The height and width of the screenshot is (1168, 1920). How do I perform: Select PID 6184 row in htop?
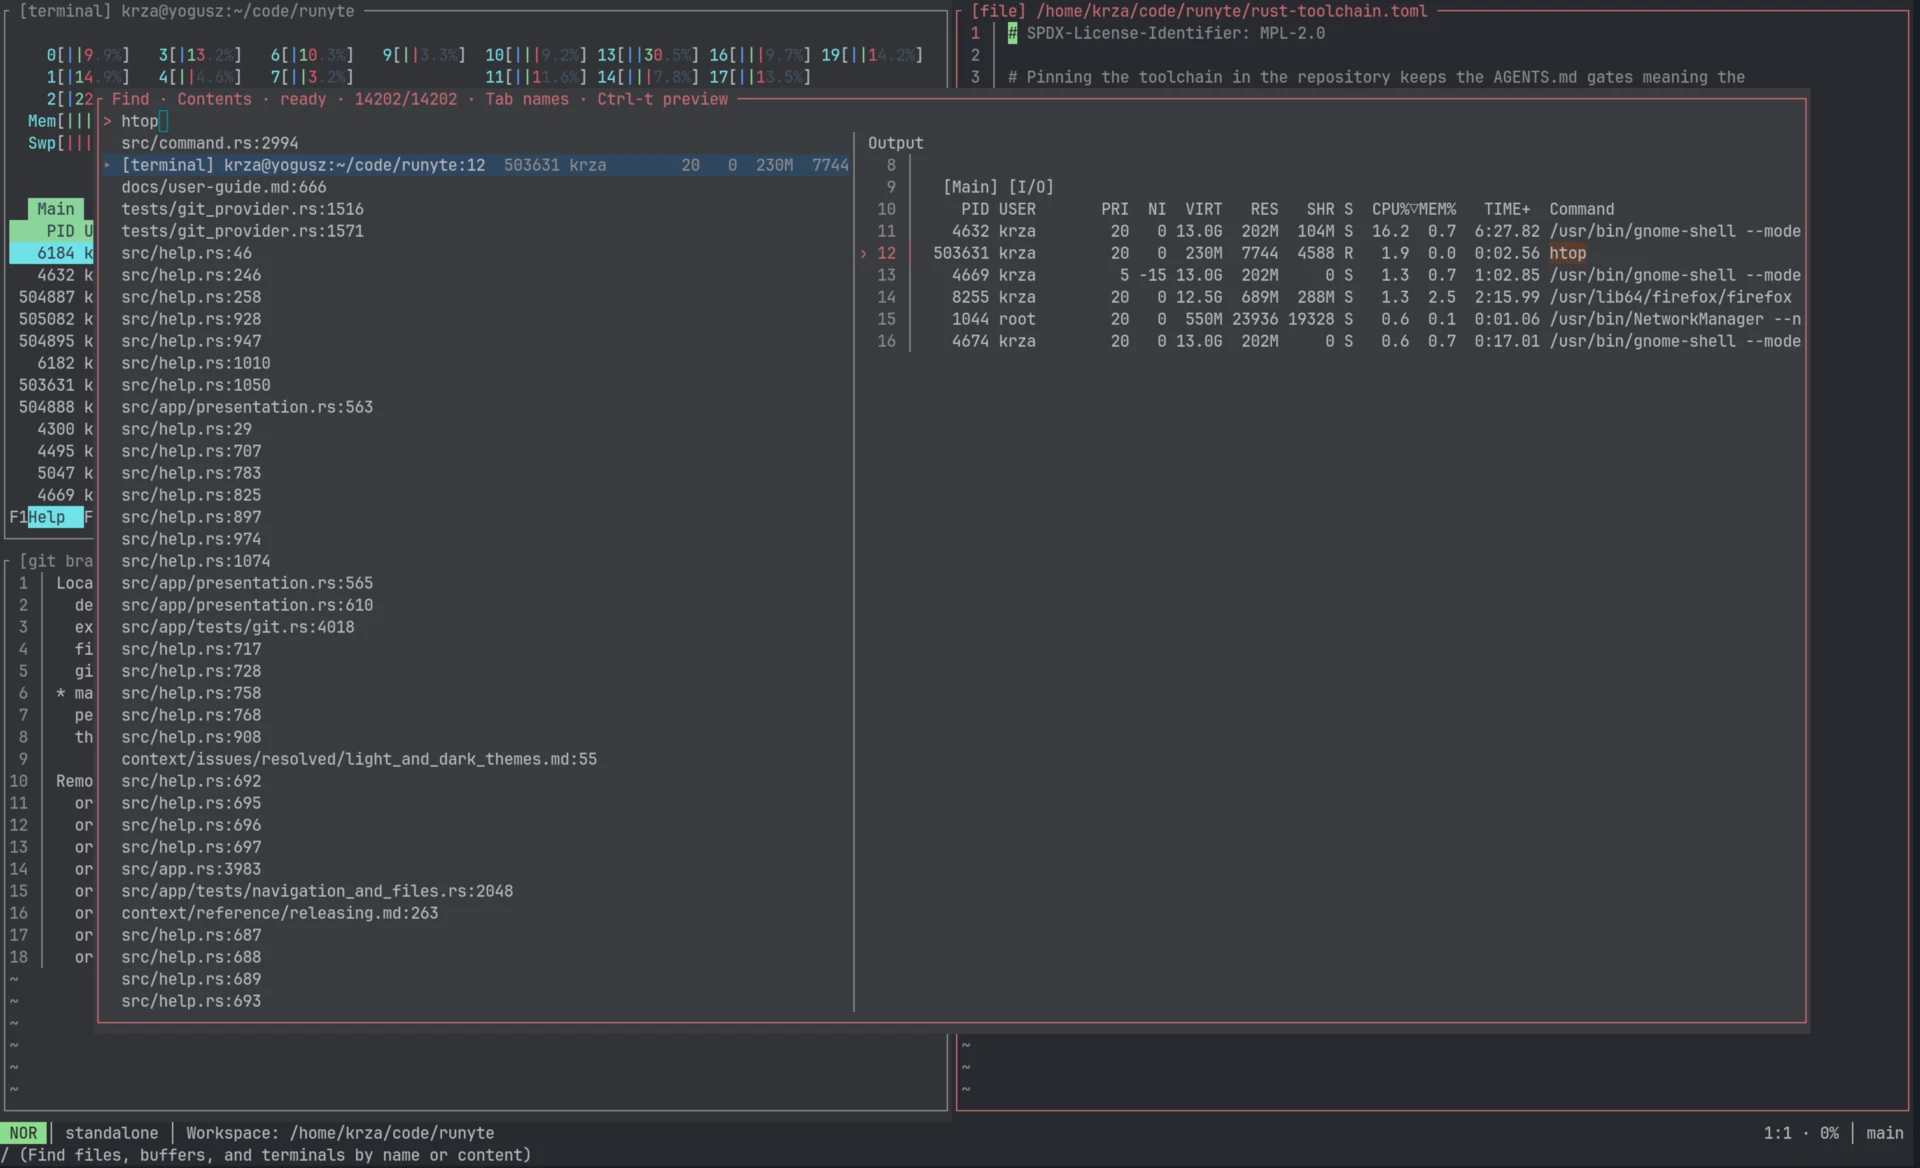coord(51,253)
